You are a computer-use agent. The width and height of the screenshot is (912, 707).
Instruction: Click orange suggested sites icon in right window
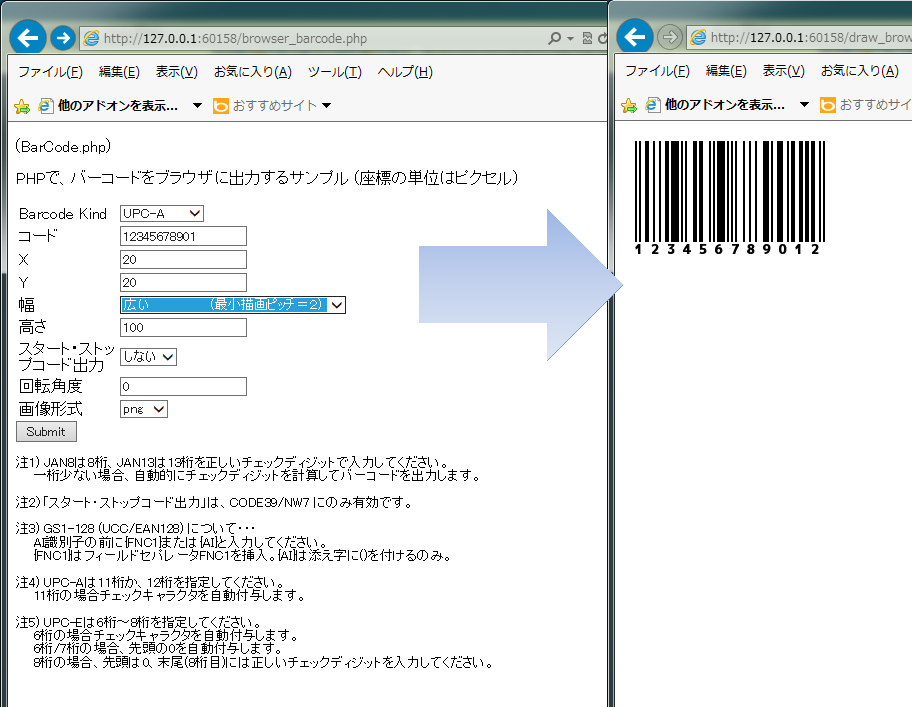[827, 105]
